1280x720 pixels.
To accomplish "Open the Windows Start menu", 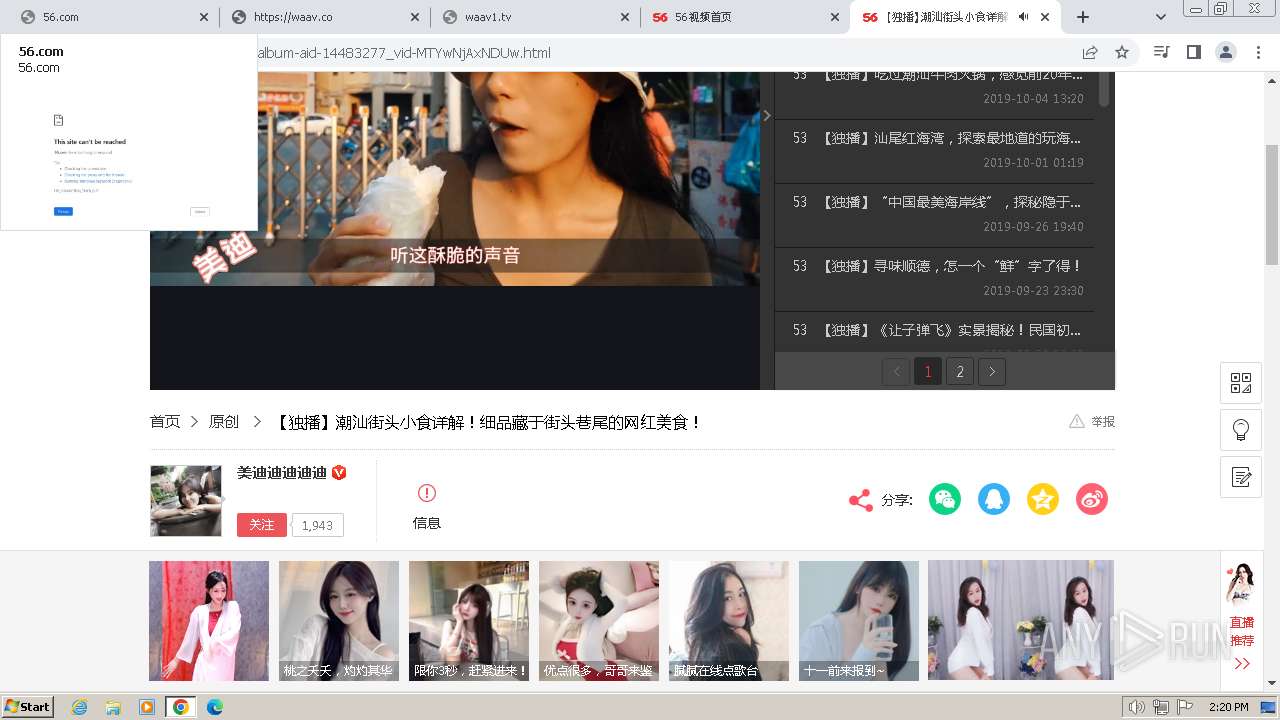I will 28,707.
